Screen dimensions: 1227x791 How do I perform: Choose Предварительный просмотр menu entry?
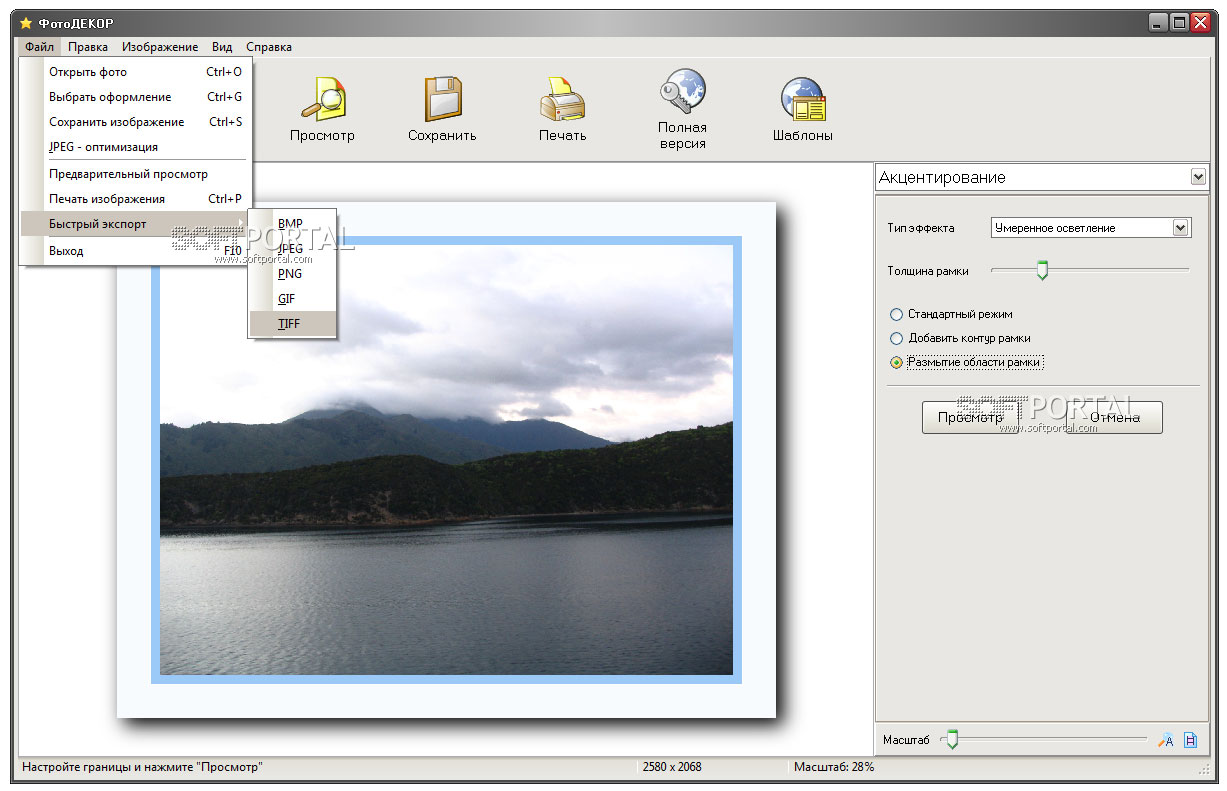pos(135,174)
